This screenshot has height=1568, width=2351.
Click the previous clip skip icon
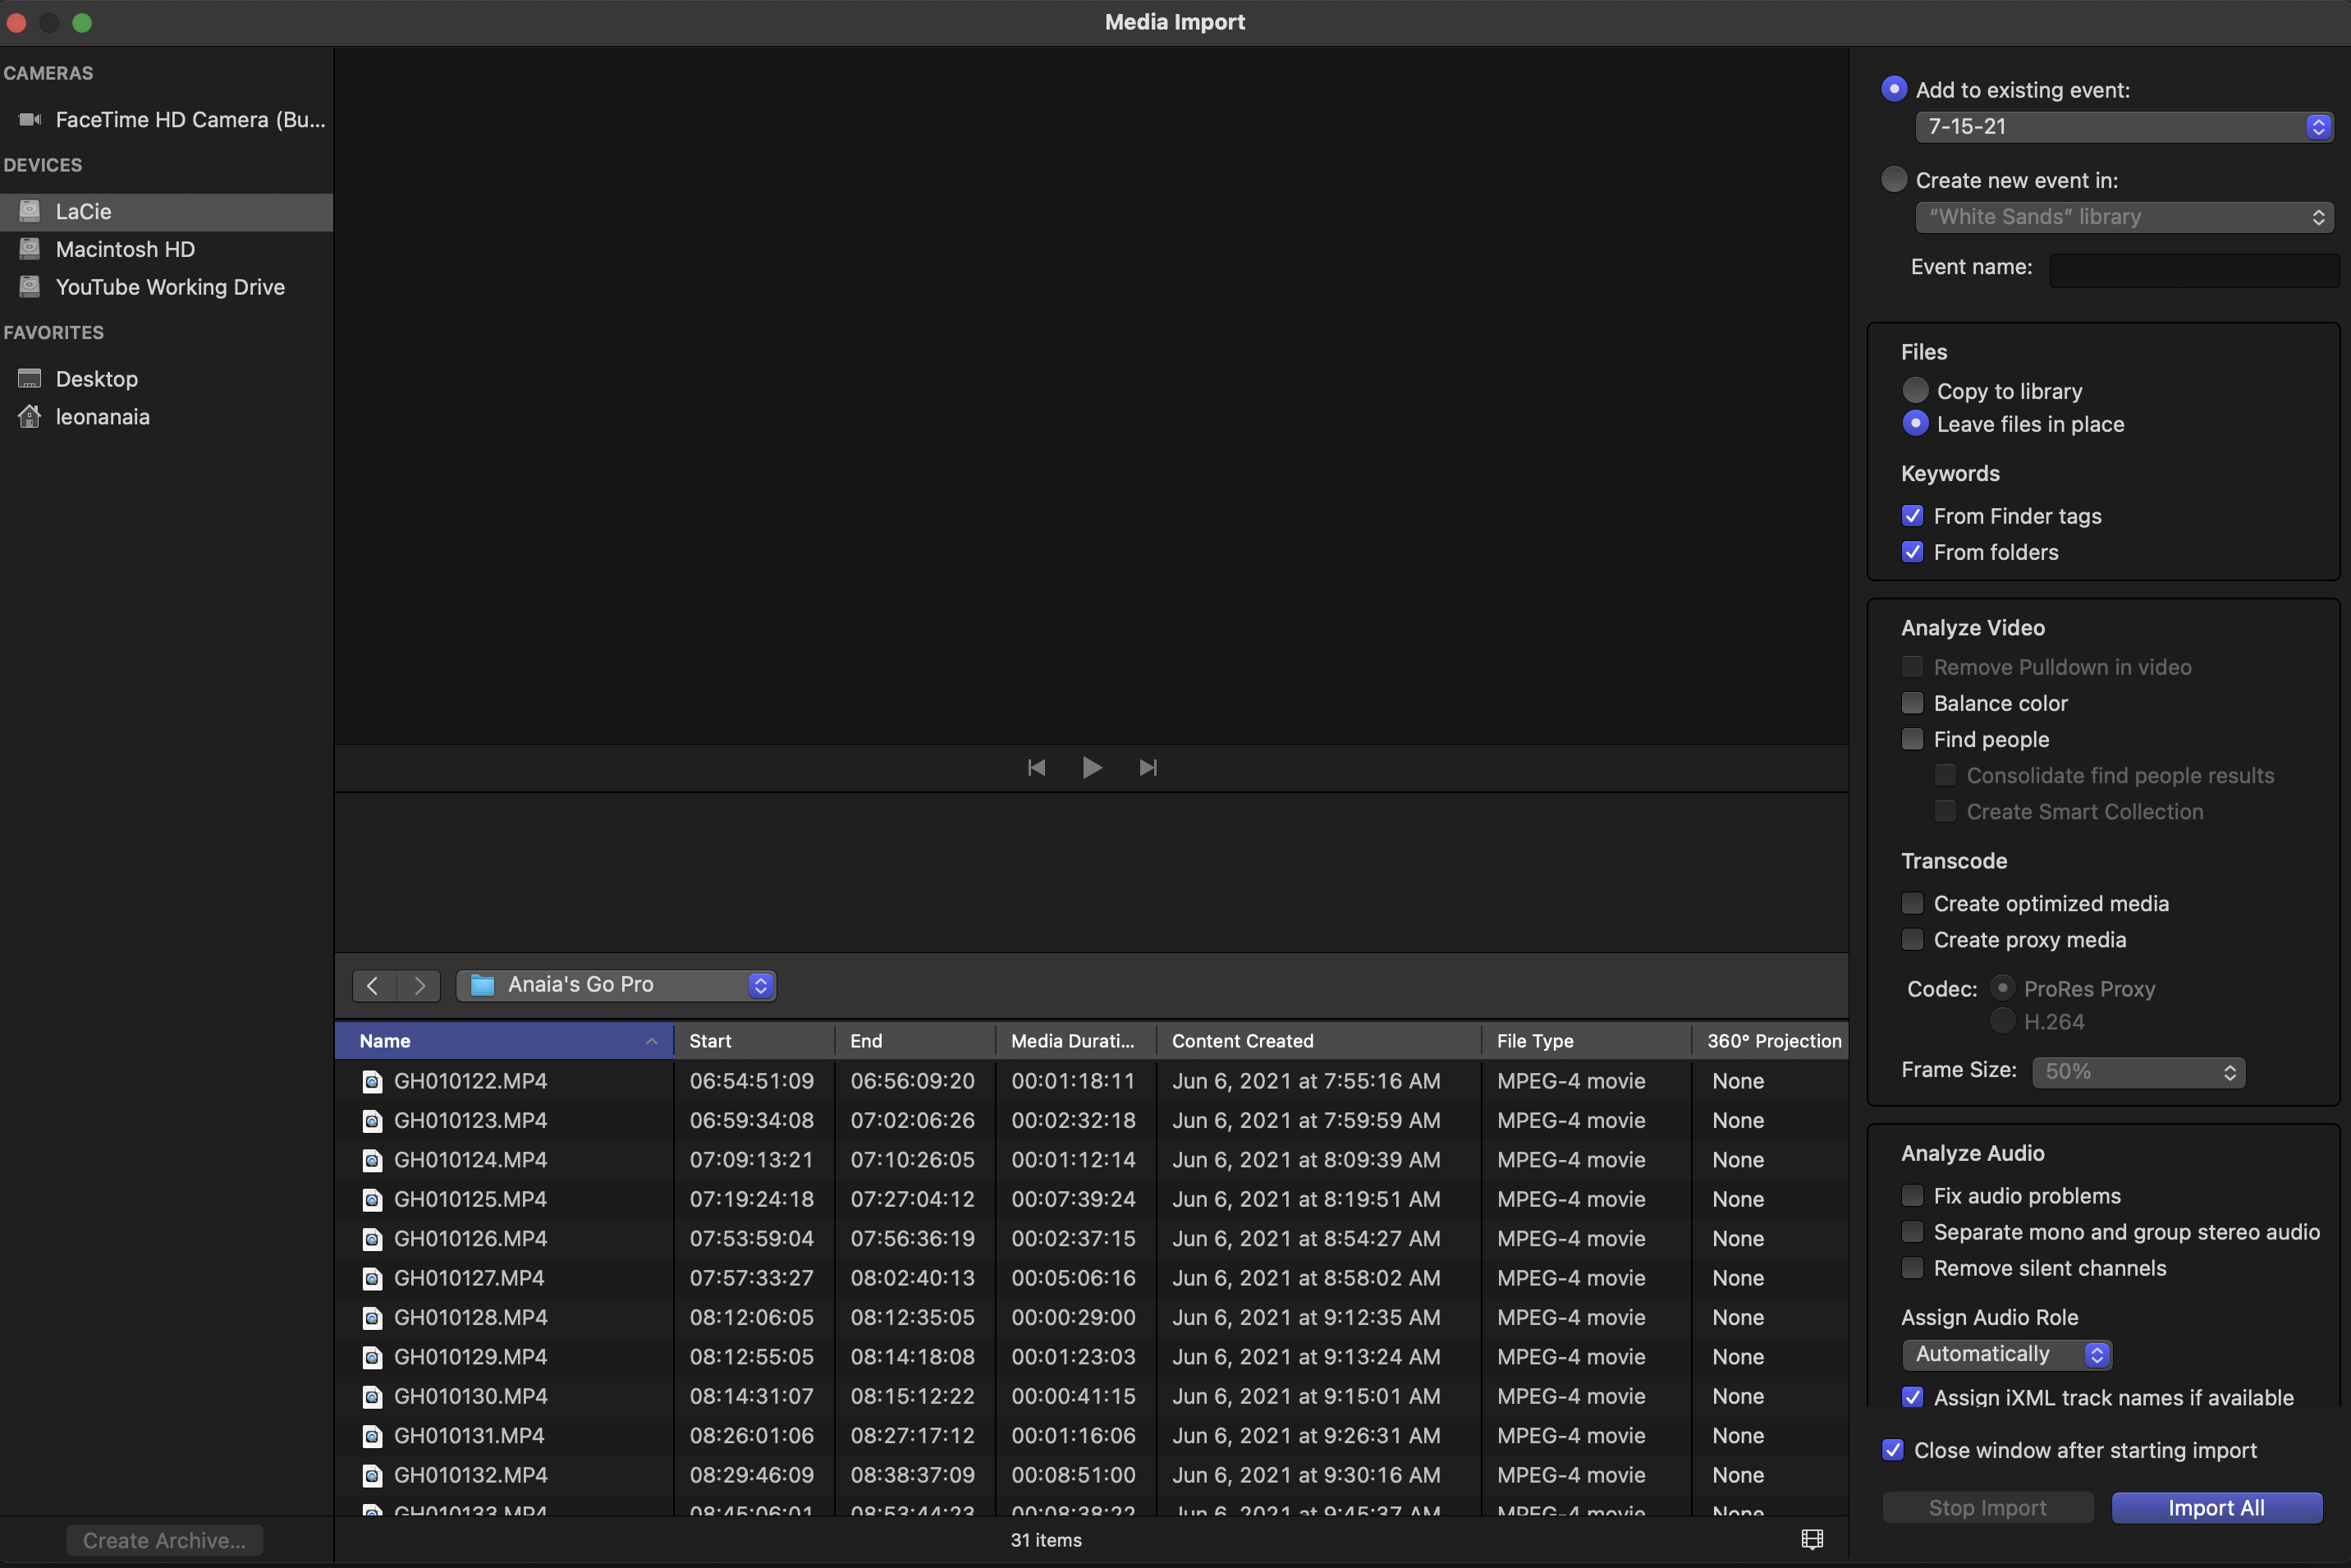(x=1036, y=767)
